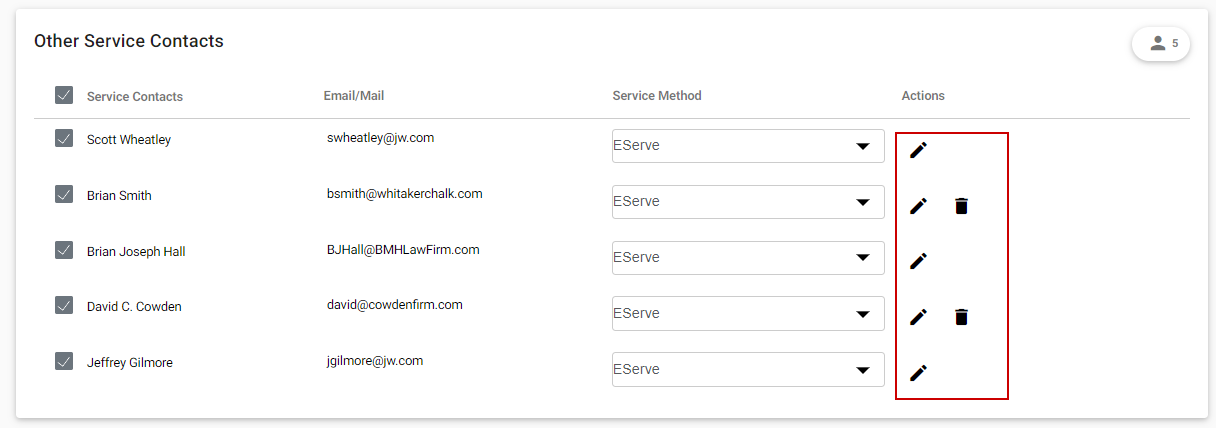
Task: Delete Brian Smith with trash icon
Action: 961,206
